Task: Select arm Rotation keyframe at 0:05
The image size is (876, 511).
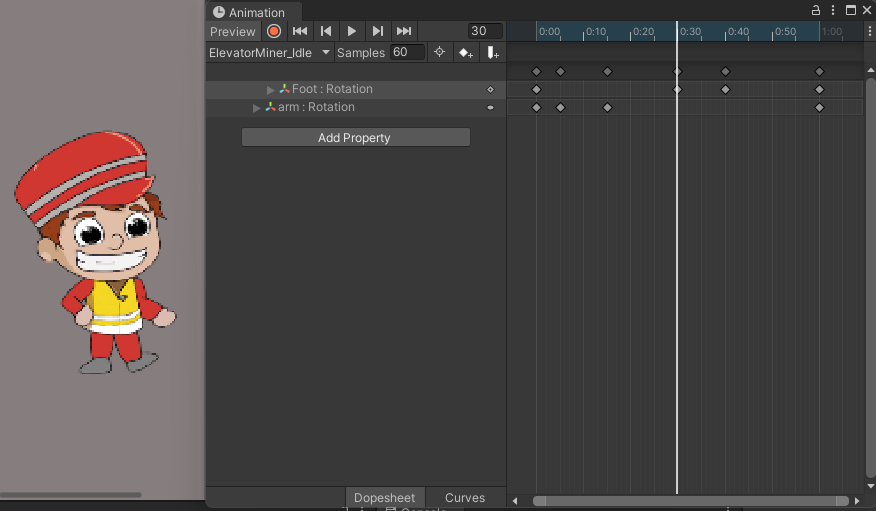Action: [560, 107]
